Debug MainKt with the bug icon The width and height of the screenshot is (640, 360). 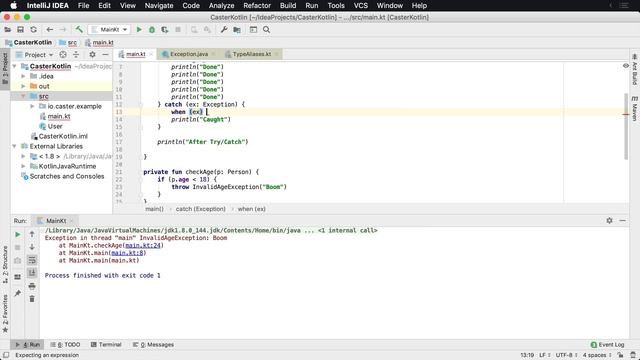152,29
